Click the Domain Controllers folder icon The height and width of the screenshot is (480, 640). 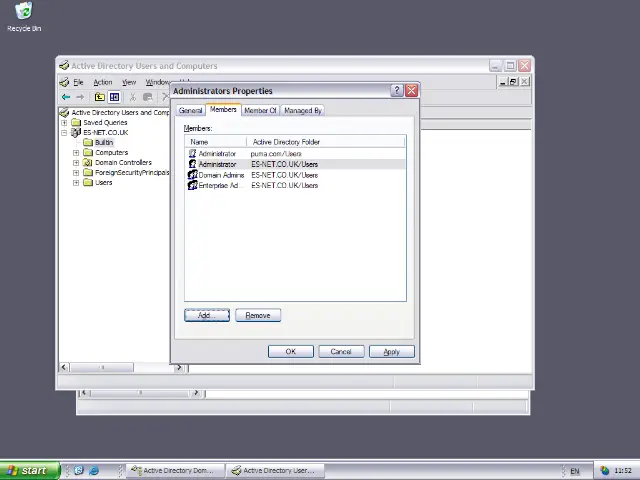click(88, 162)
